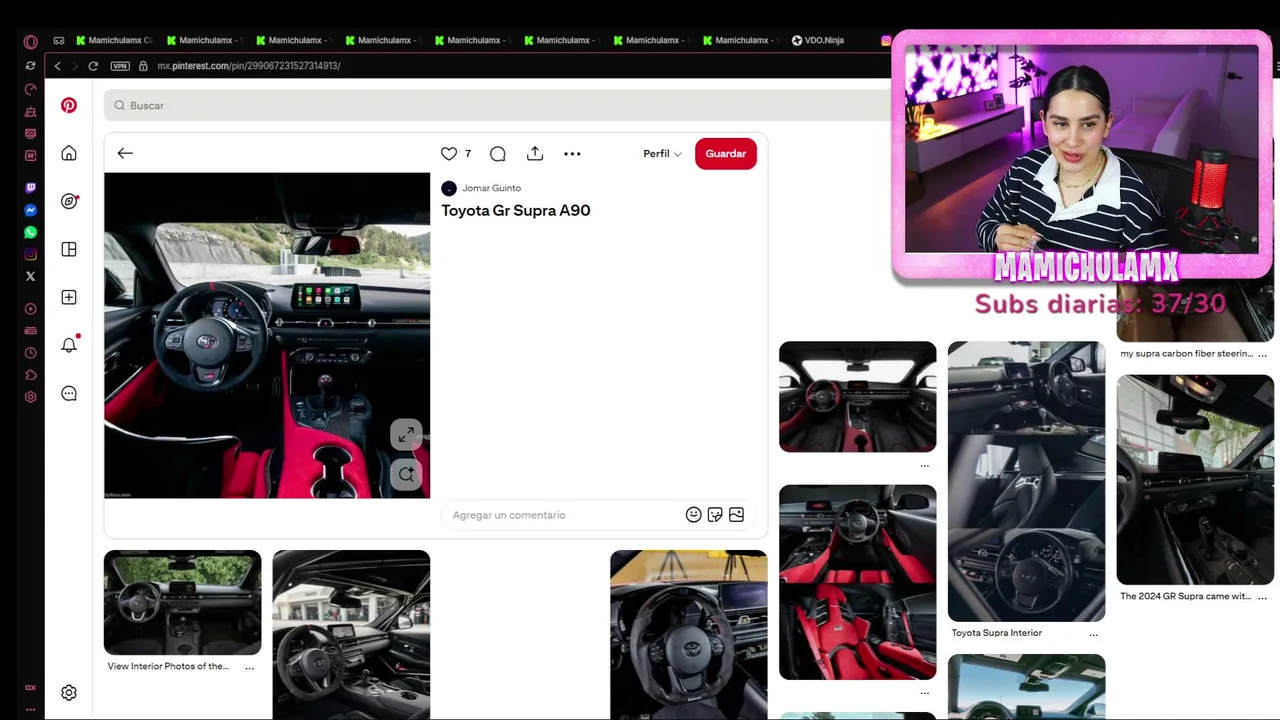Toggle the VPN badge in address bar
The image size is (1280, 720).
[120, 66]
